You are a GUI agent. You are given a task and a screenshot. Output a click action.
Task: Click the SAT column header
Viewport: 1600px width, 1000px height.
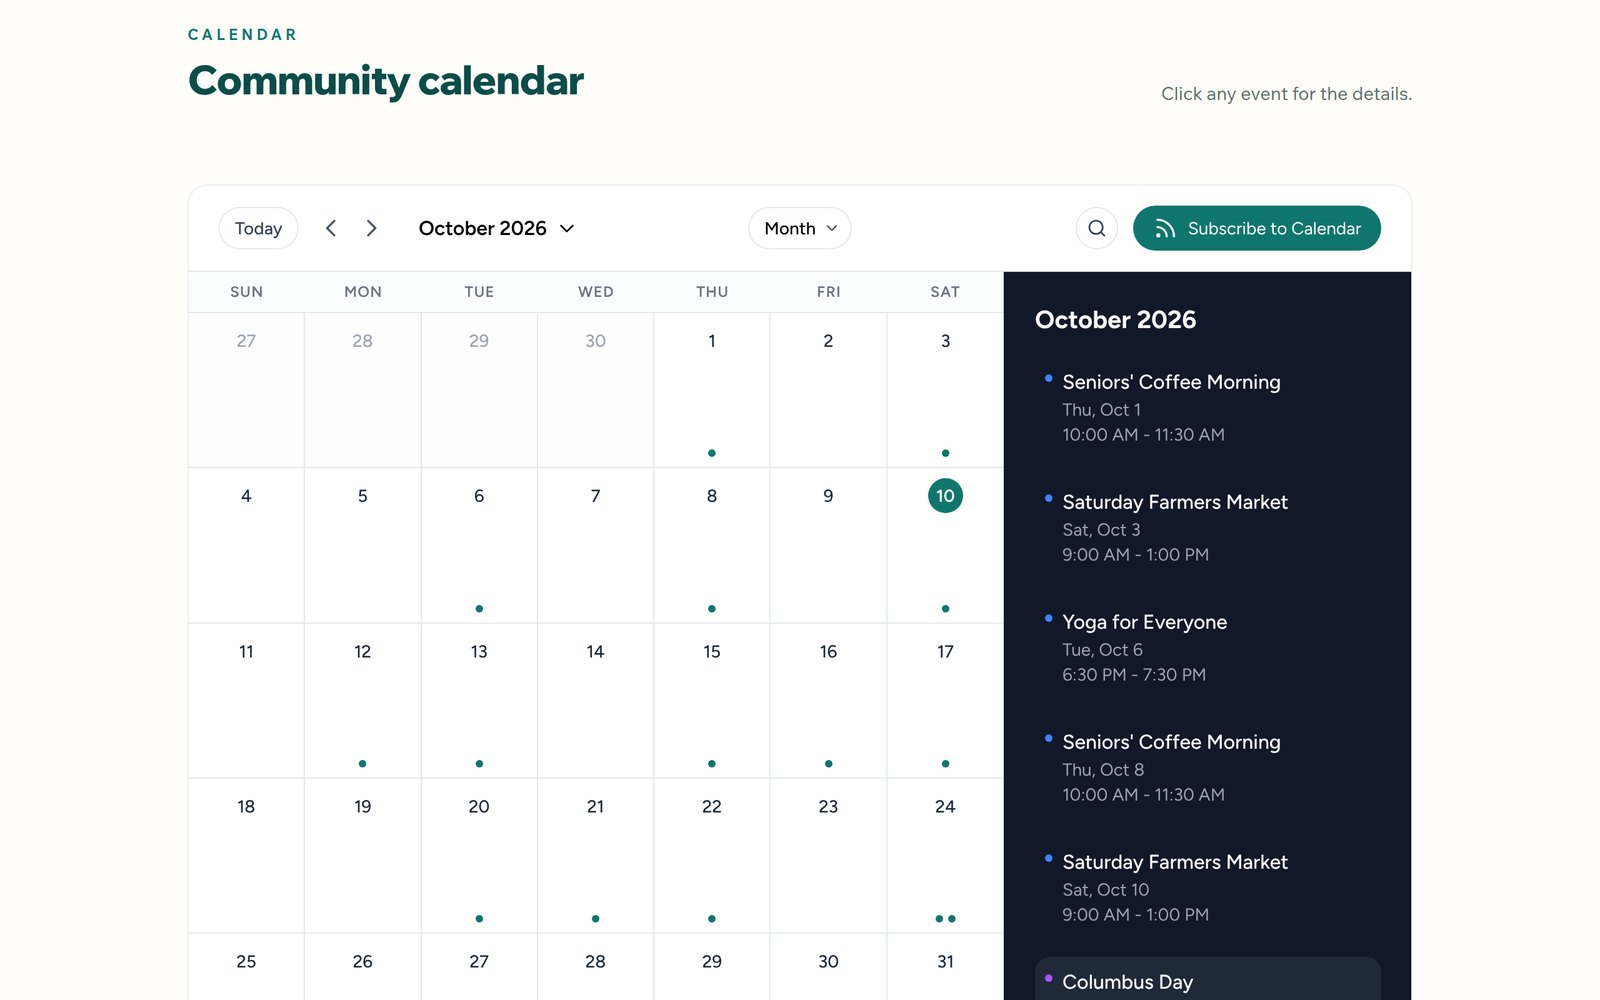tap(945, 292)
